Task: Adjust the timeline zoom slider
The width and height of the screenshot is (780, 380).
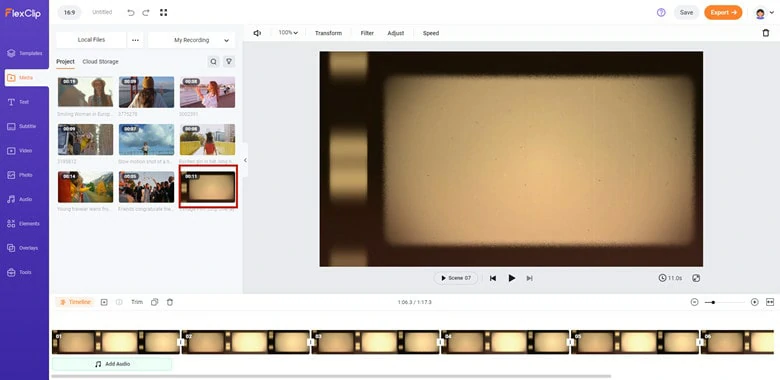Action: pos(724,302)
